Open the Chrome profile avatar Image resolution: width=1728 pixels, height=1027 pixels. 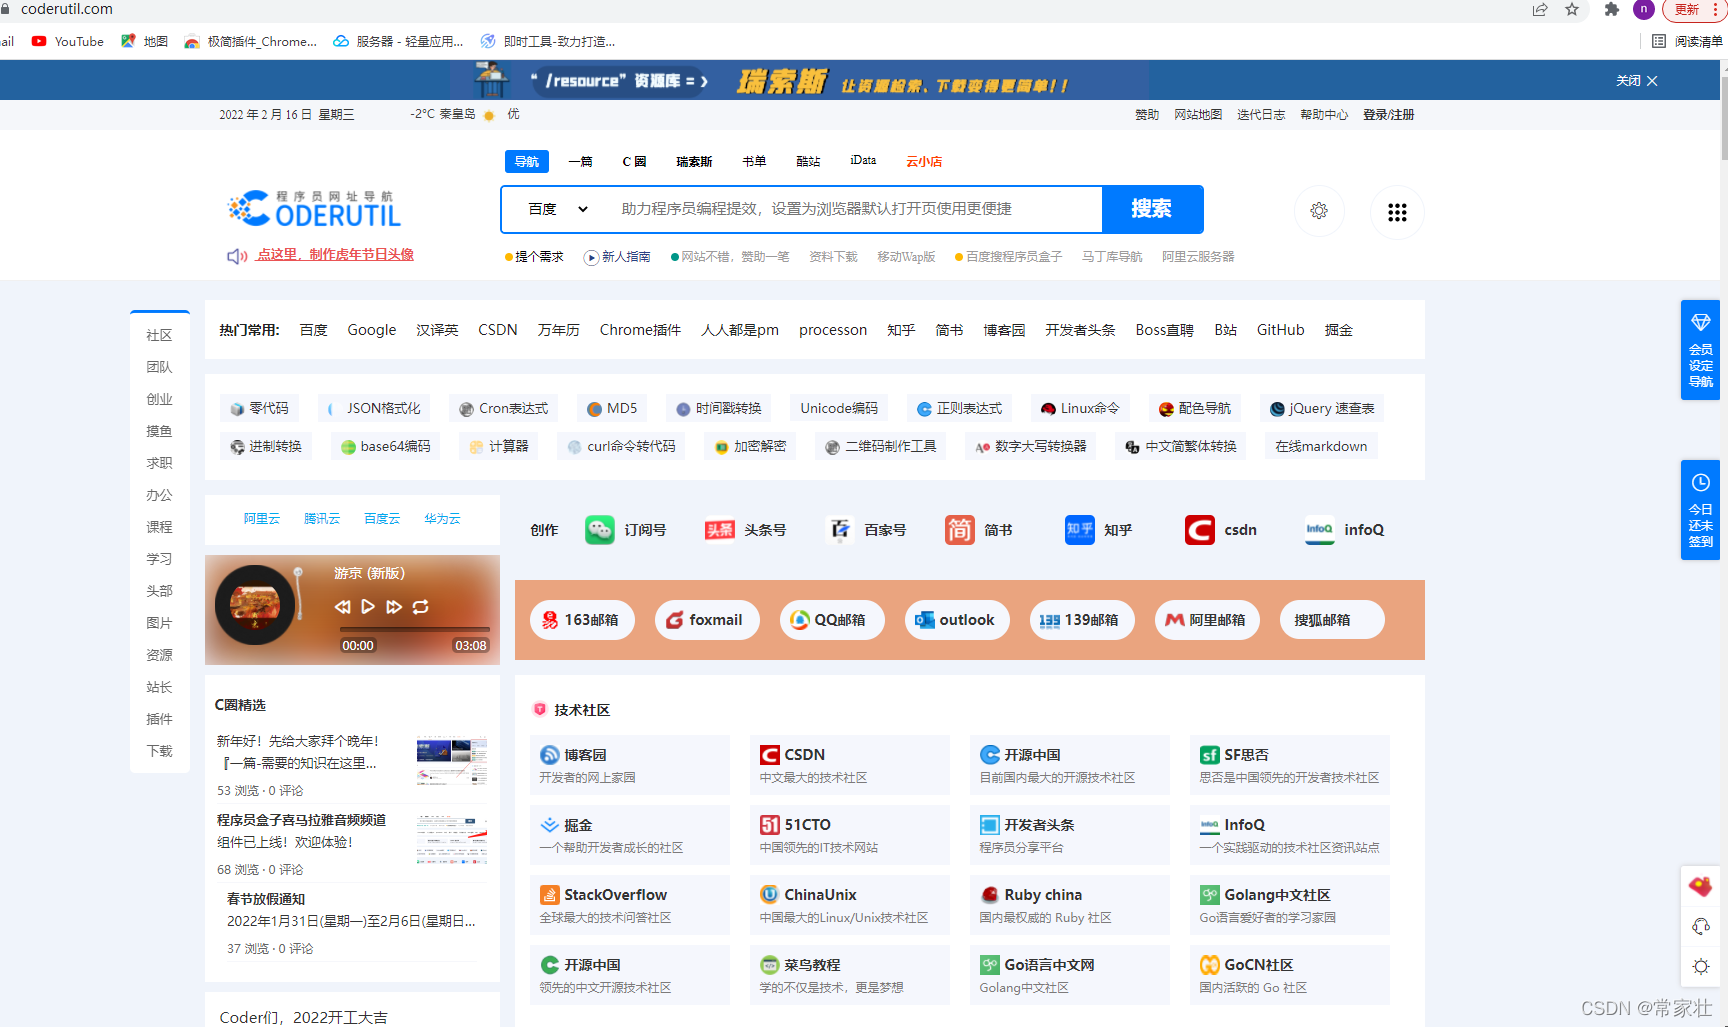[1644, 10]
